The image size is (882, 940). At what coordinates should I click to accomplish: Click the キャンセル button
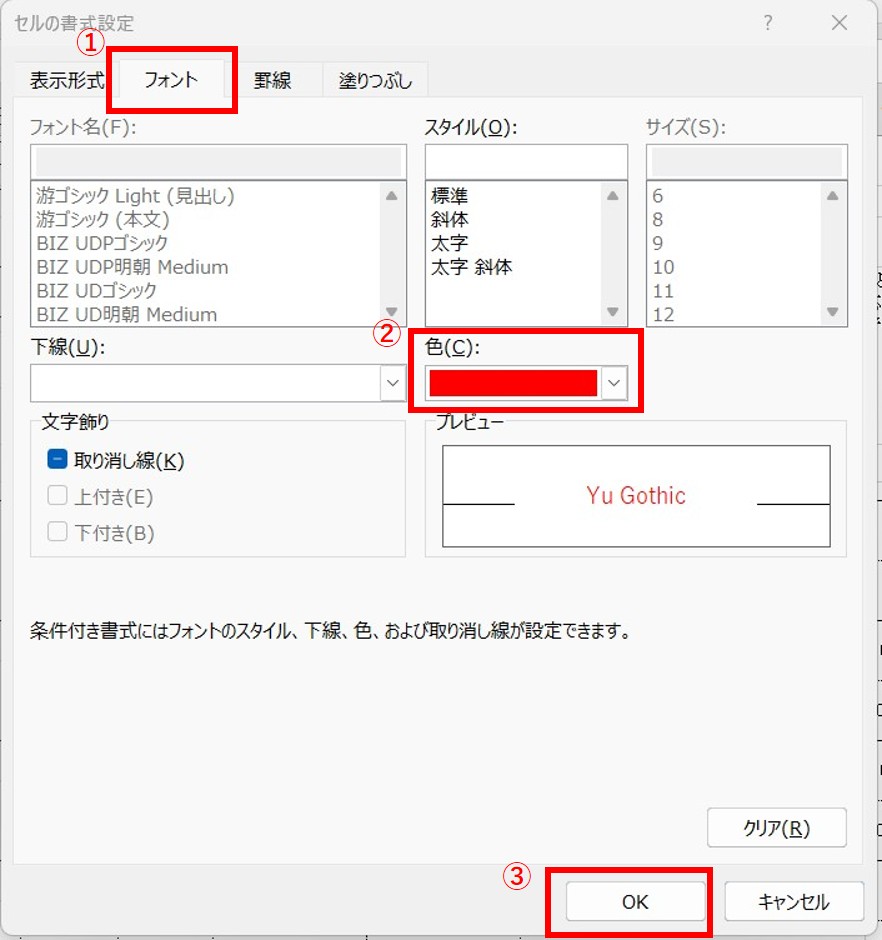pyautogui.click(x=794, y=901)
